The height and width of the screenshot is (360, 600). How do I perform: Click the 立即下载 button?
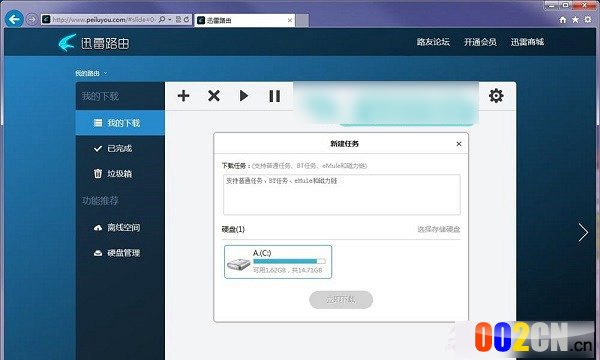(x=341, y=300)
